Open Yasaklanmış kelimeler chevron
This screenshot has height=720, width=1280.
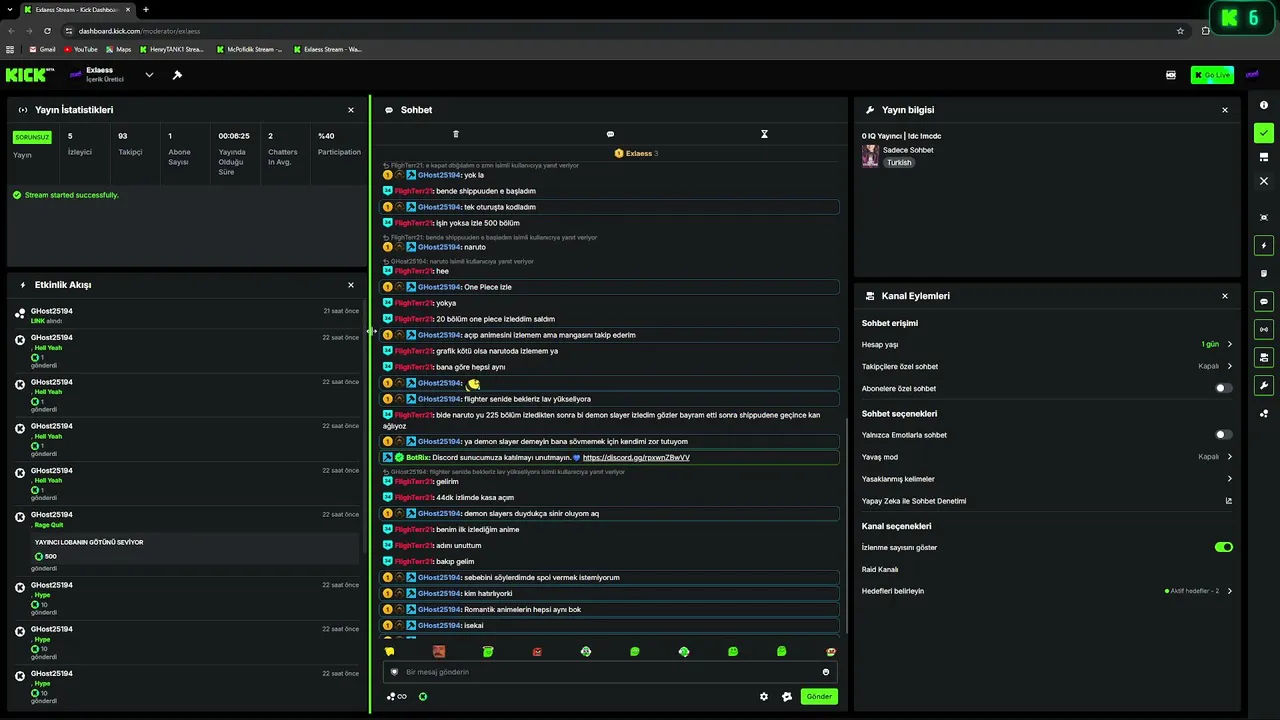click(x=1230, y=479)
